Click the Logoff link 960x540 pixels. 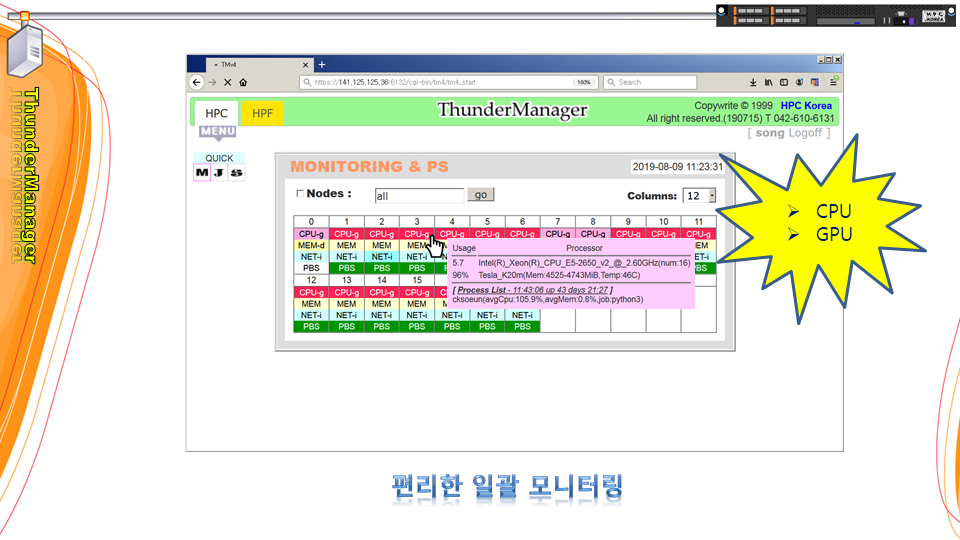point(805,133)
